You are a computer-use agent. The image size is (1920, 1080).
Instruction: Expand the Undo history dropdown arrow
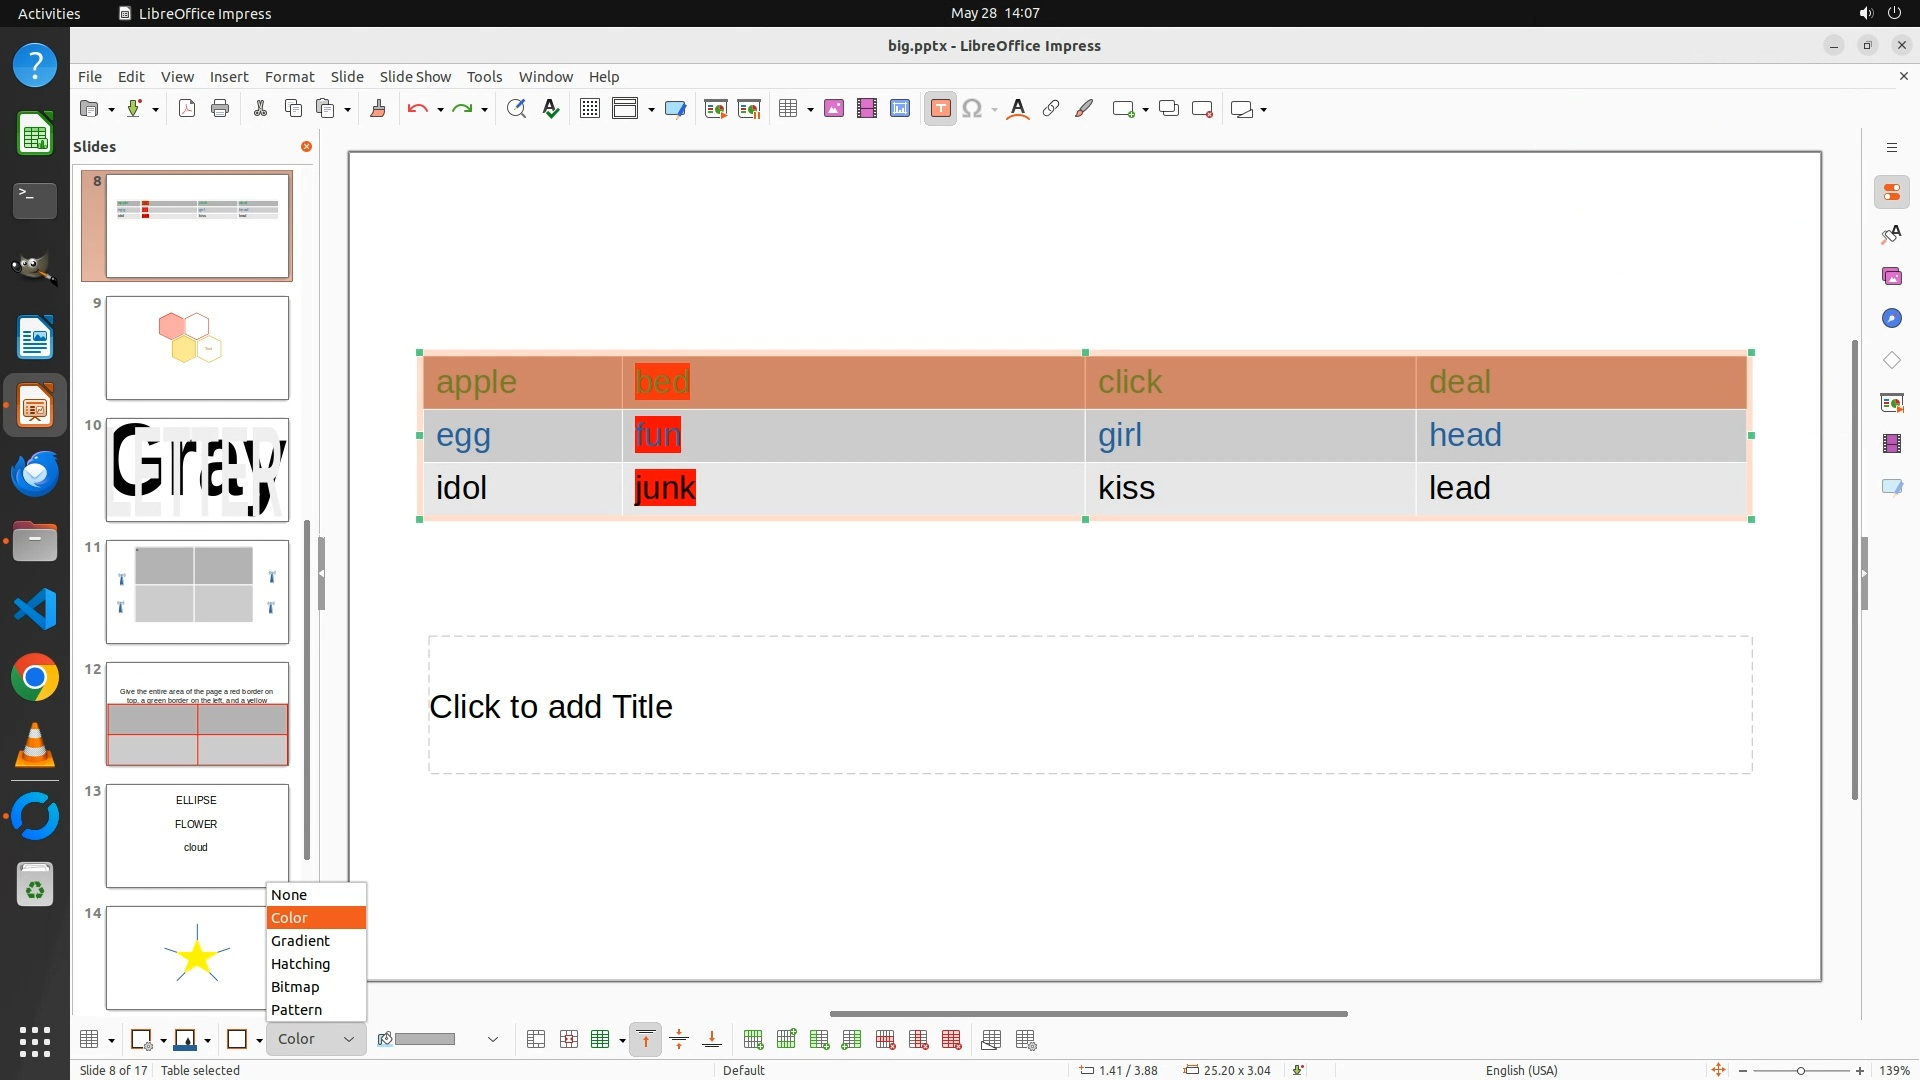pos(440,109)
